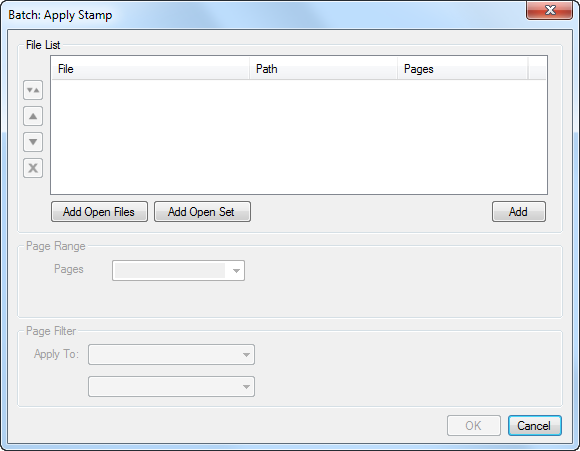The image size is (580, 451).
Task: Sort by the File column header
Action: (151, 69)
